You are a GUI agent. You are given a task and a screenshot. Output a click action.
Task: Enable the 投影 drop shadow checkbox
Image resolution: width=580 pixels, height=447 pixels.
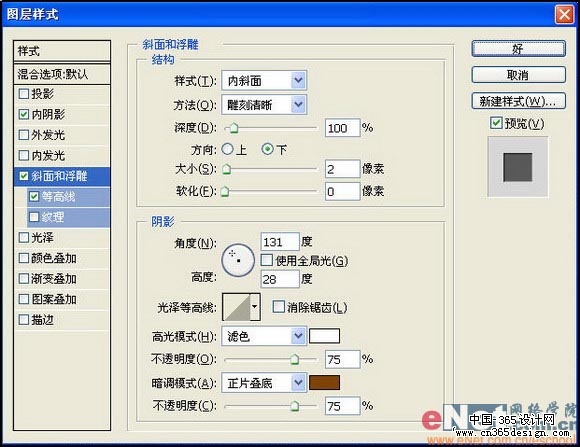coord(23,94)
